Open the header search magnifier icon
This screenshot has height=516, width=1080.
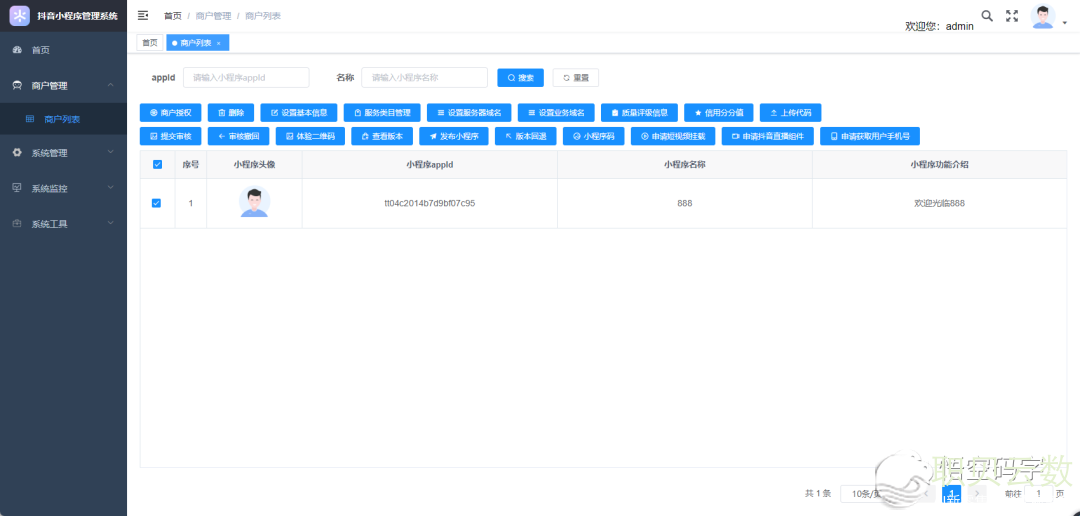click(x=987, y=16)
